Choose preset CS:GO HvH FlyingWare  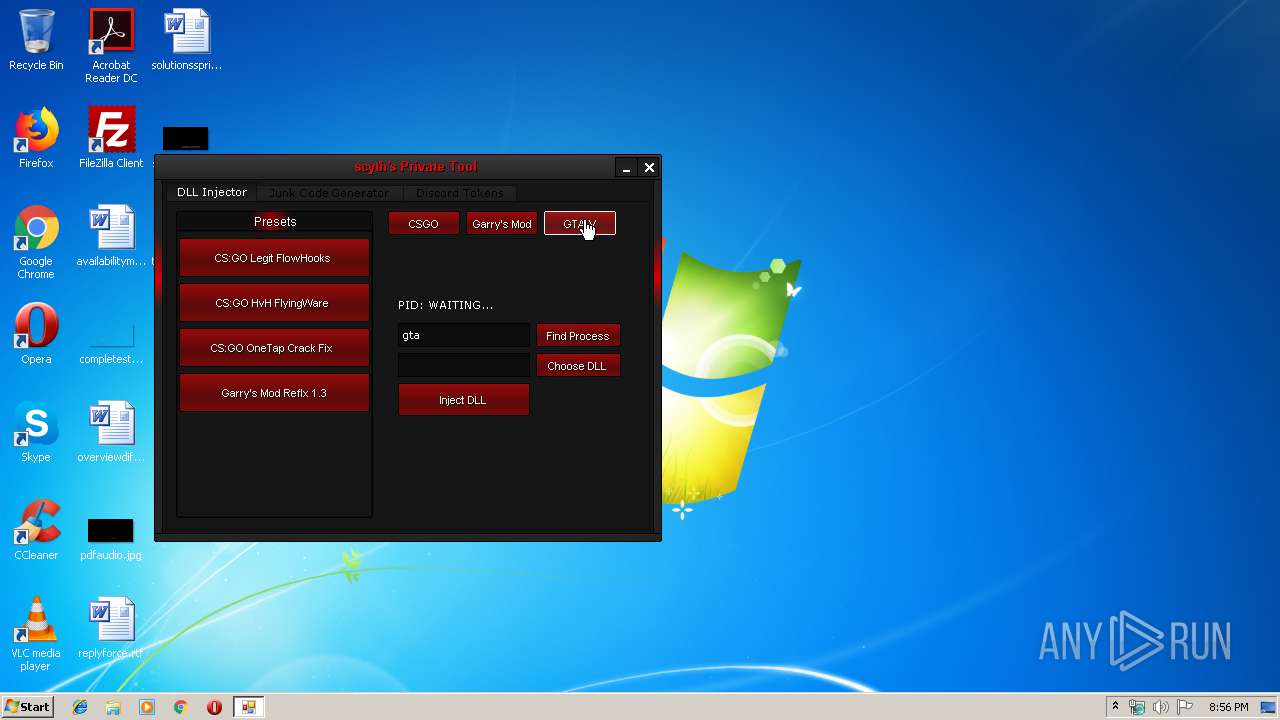click(274, 303)
